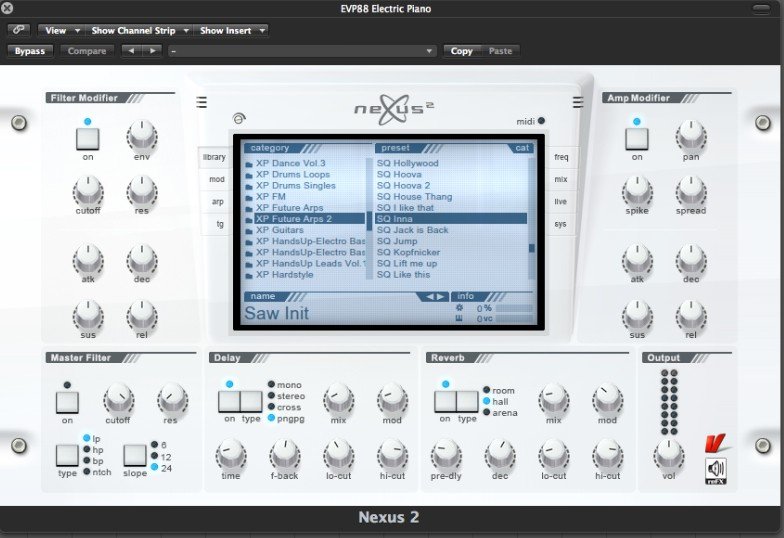The height and width of the screenshot is (538, 784).
Task: Open the preset selection dropdown field
Action: (302, 51)
